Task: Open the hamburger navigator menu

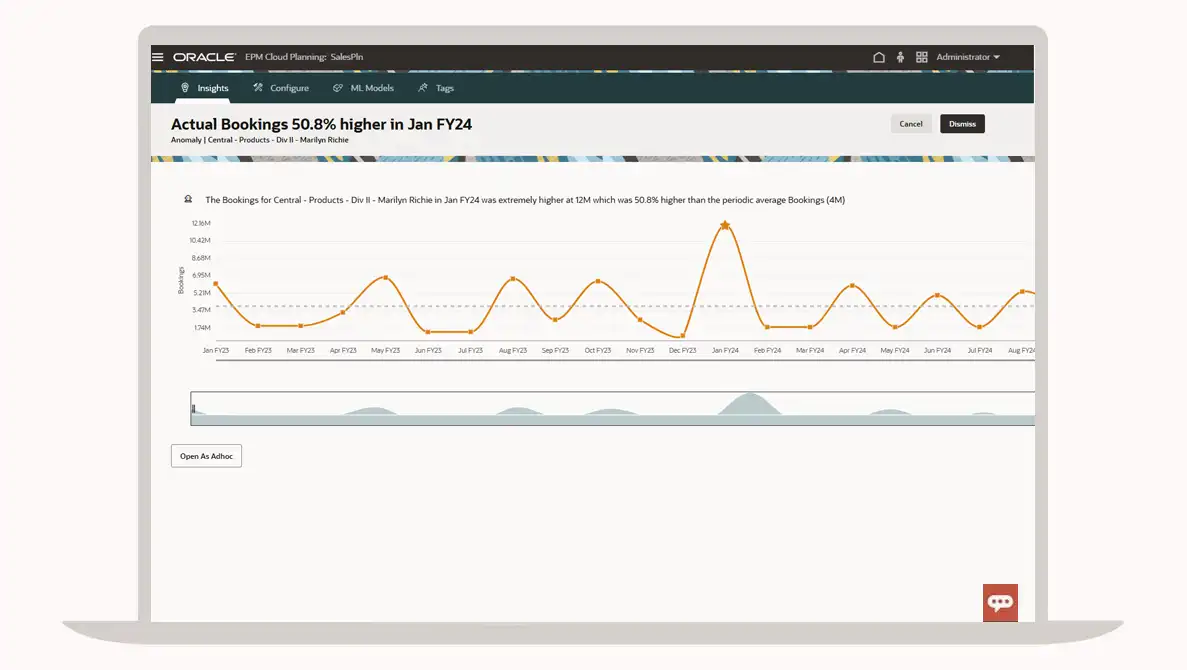Action: tap(157, 57)
